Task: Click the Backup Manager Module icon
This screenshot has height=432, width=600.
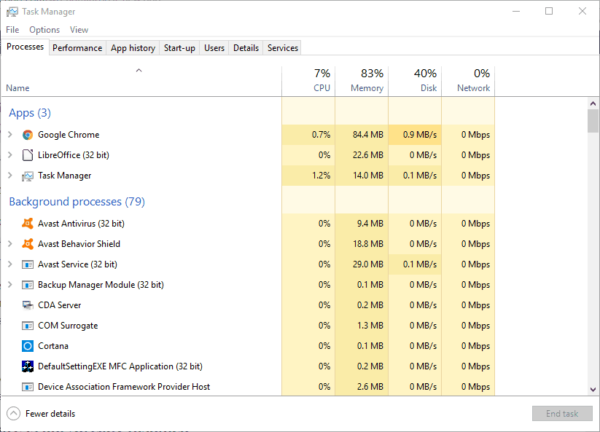Action: [27, 285]
